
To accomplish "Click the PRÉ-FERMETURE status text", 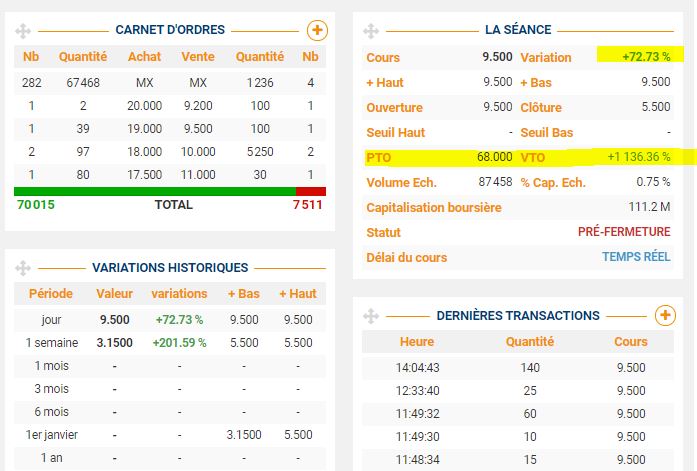I will (x=624, y=232).
